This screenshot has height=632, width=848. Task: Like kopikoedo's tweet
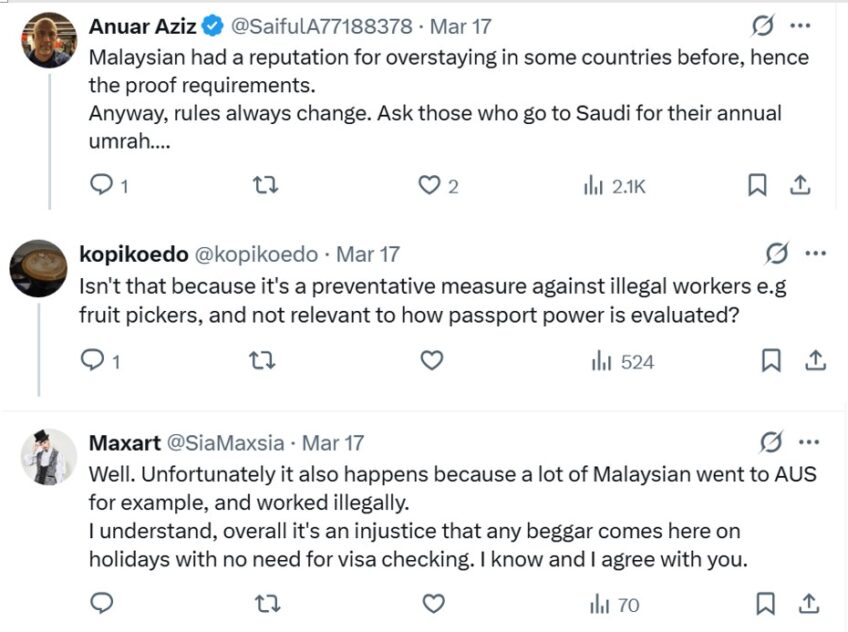pyautogui.click(x=432, y=360)
